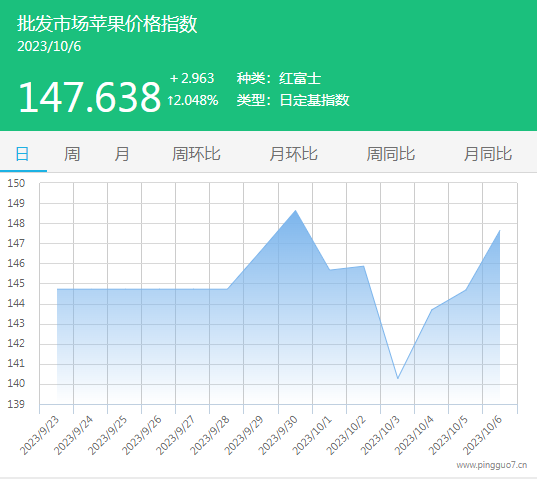Image resolution: width=537 pixels, height=479 pixels.
Task: Click the 2023/10/3 lowest chart point
Action: (398, 378)
